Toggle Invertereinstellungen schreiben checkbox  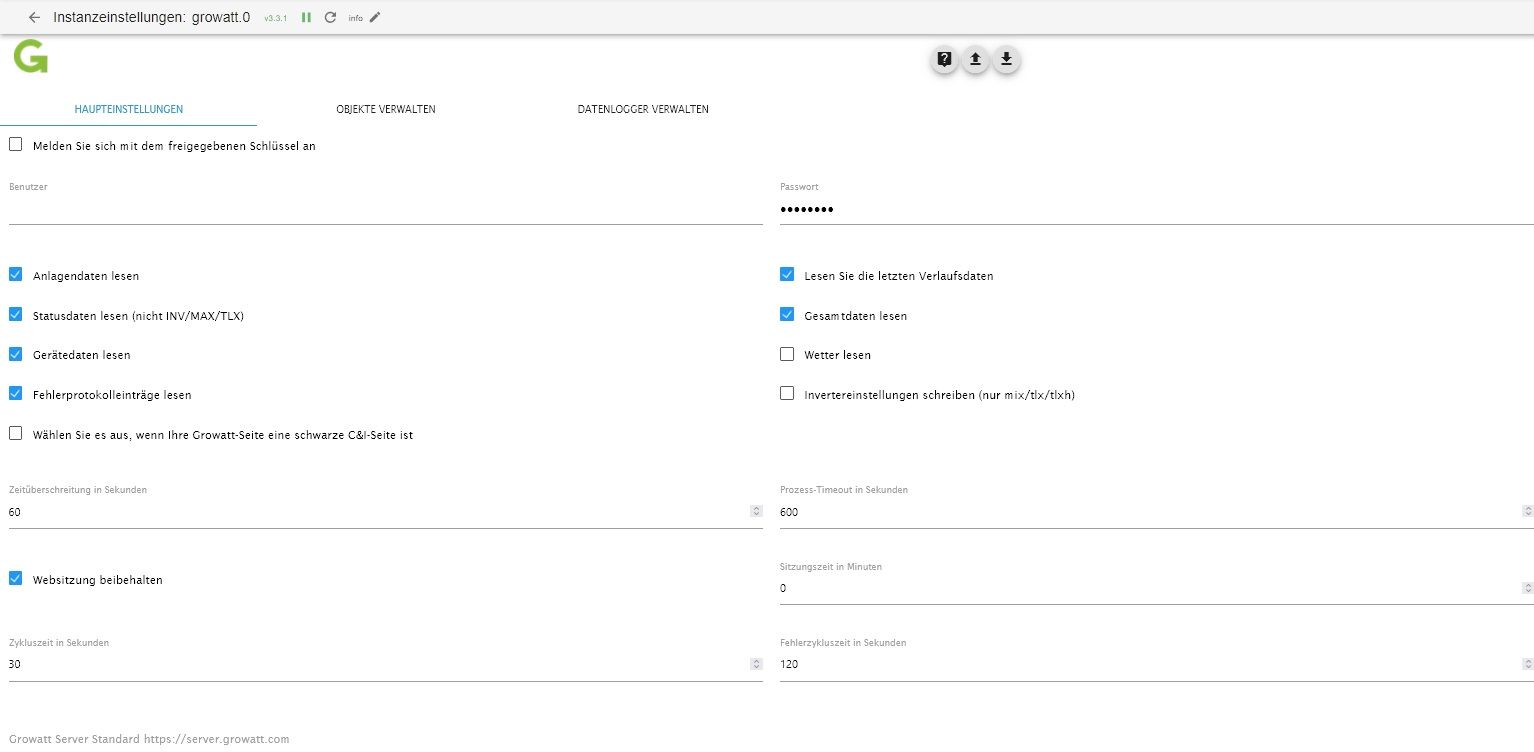point(787,394)
